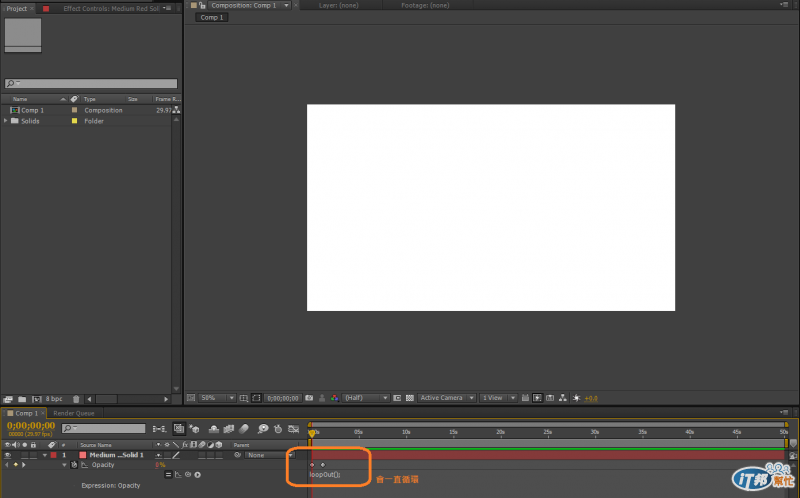Image resolution: width=800 pixels, height=498 pixels.
Task: Click the Opacity 0% value
Action: [x=160, y=465]
